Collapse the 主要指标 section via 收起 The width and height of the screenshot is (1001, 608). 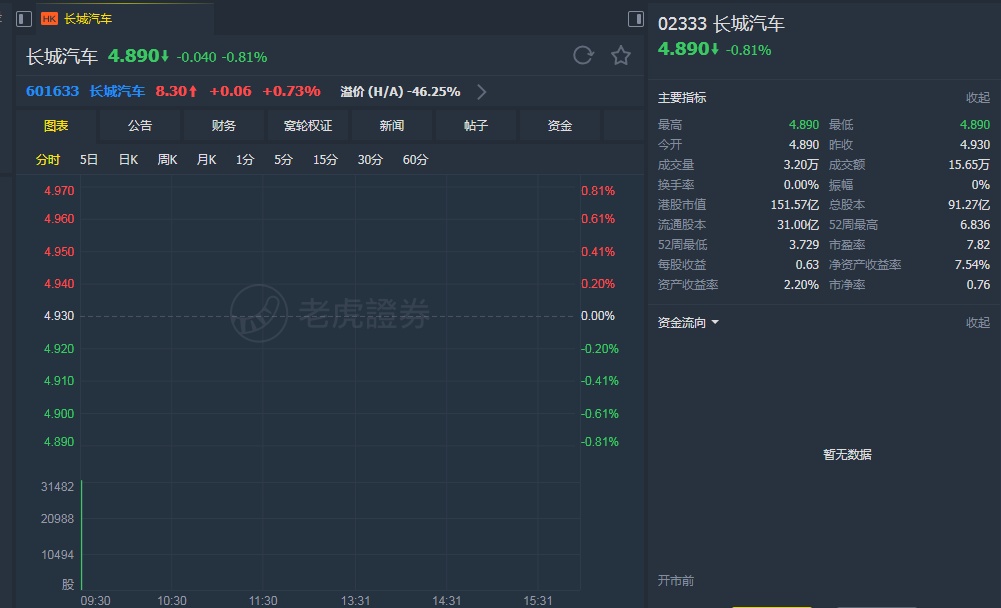[x=977, y=98]
